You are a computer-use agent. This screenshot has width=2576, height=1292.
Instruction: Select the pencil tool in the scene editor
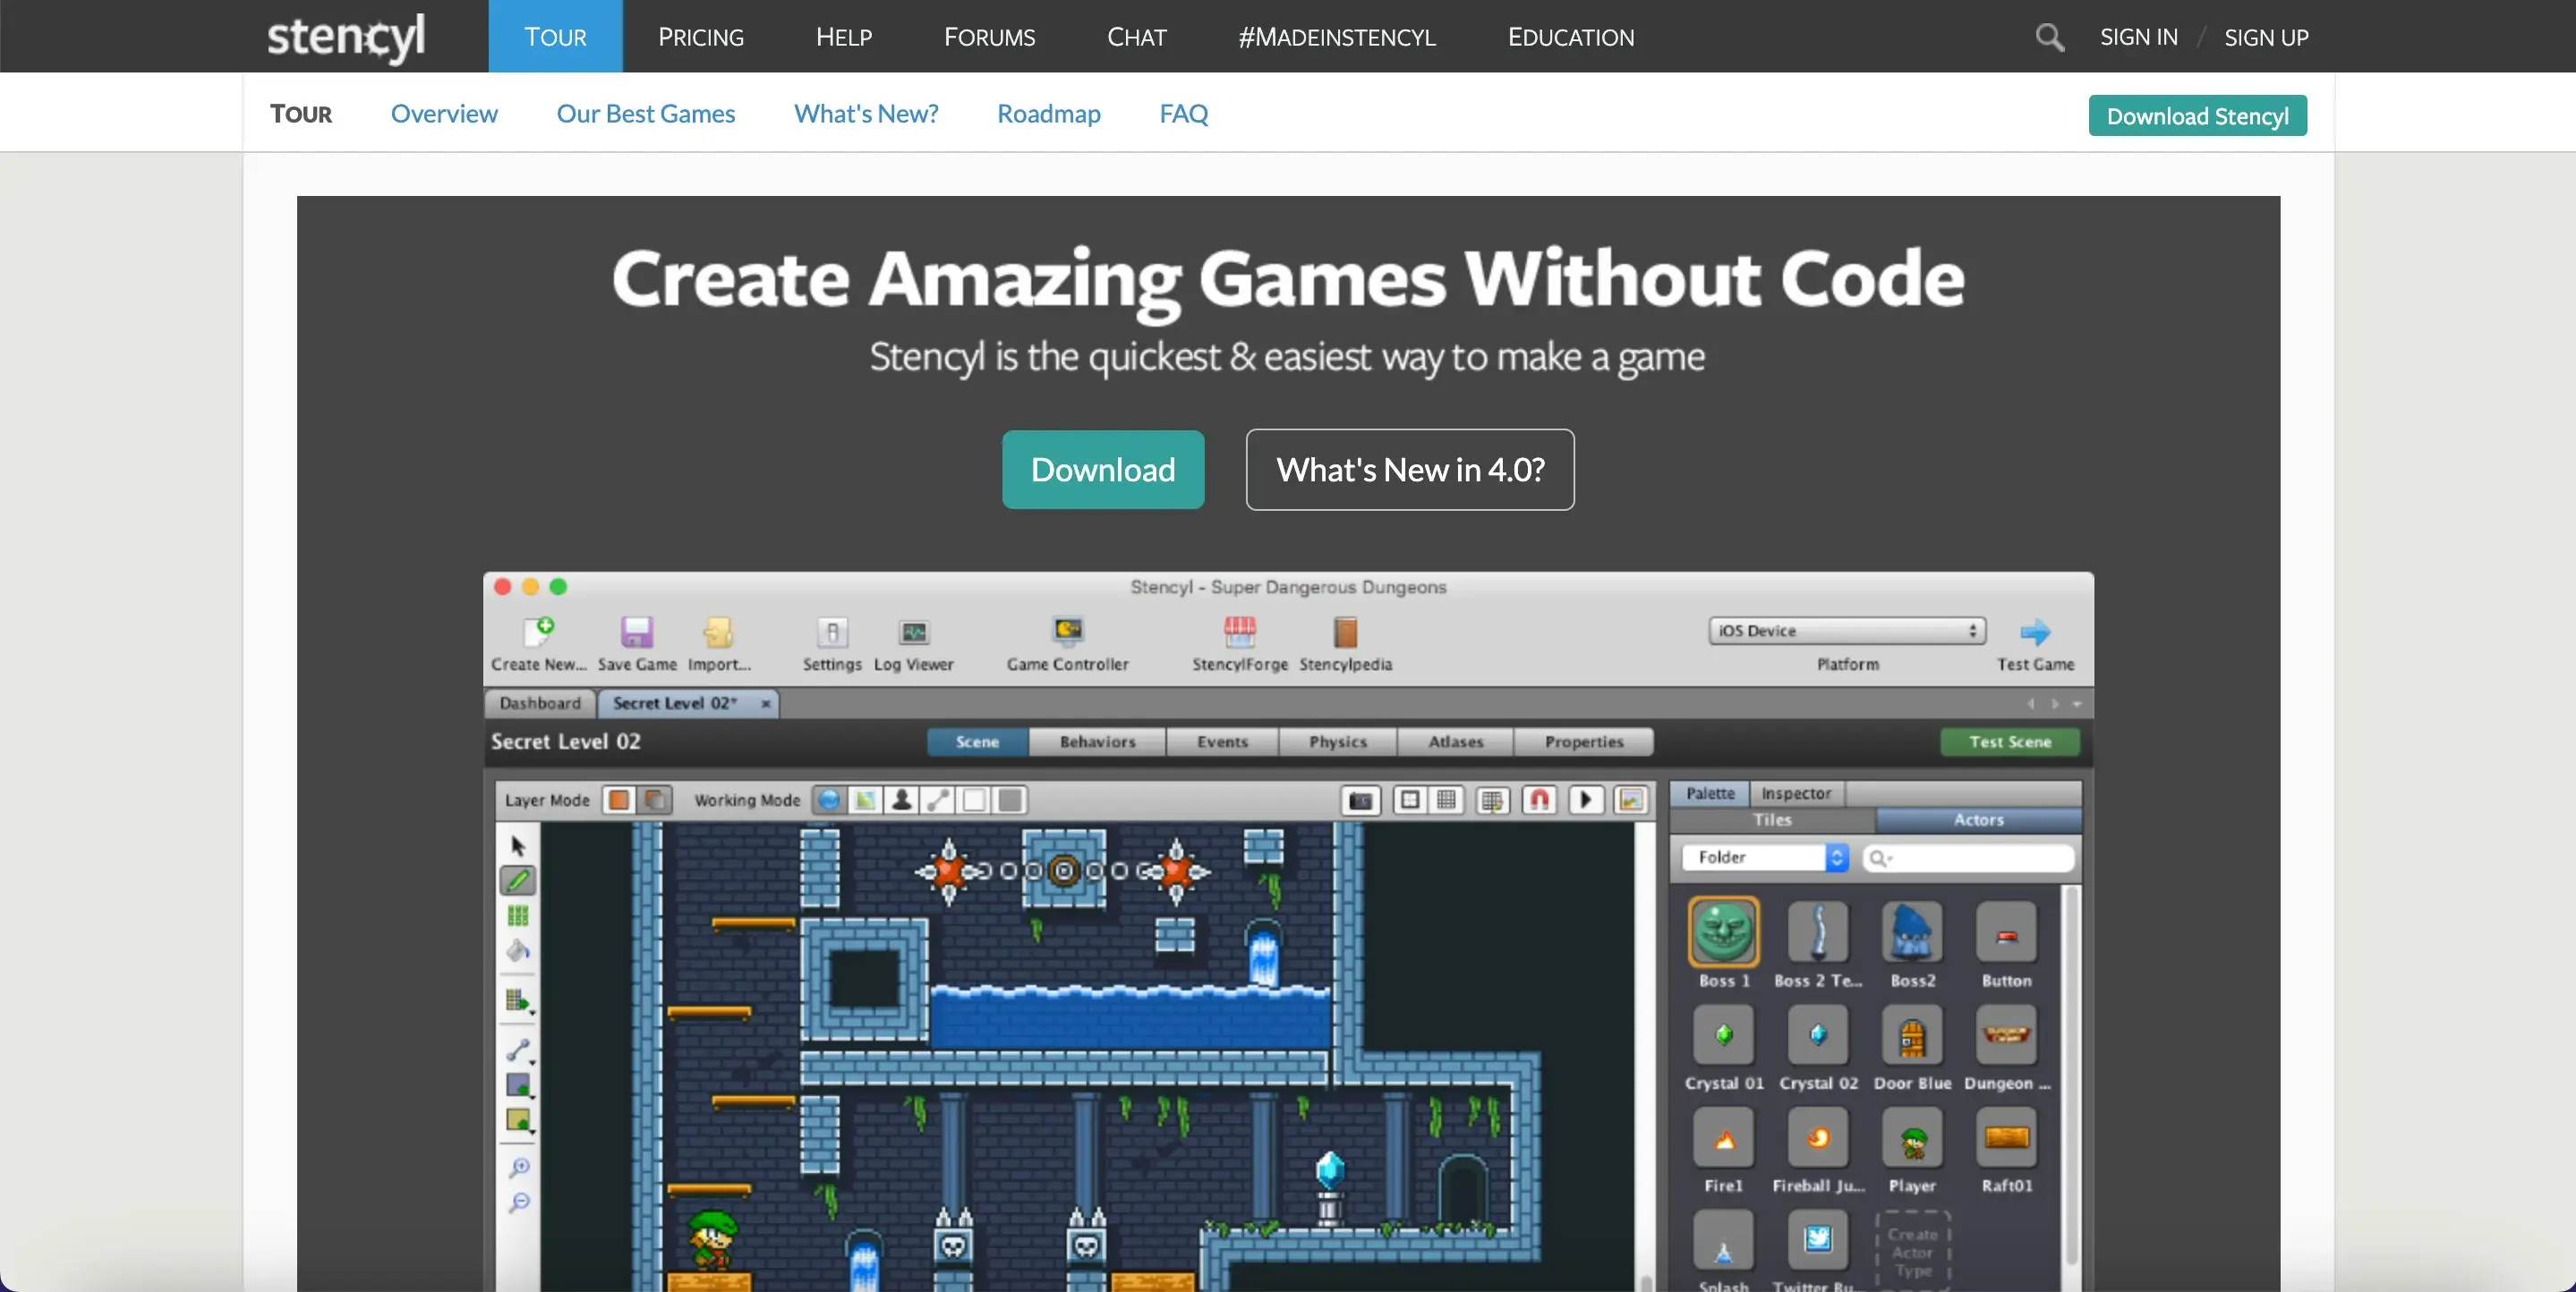click(517, 880)
